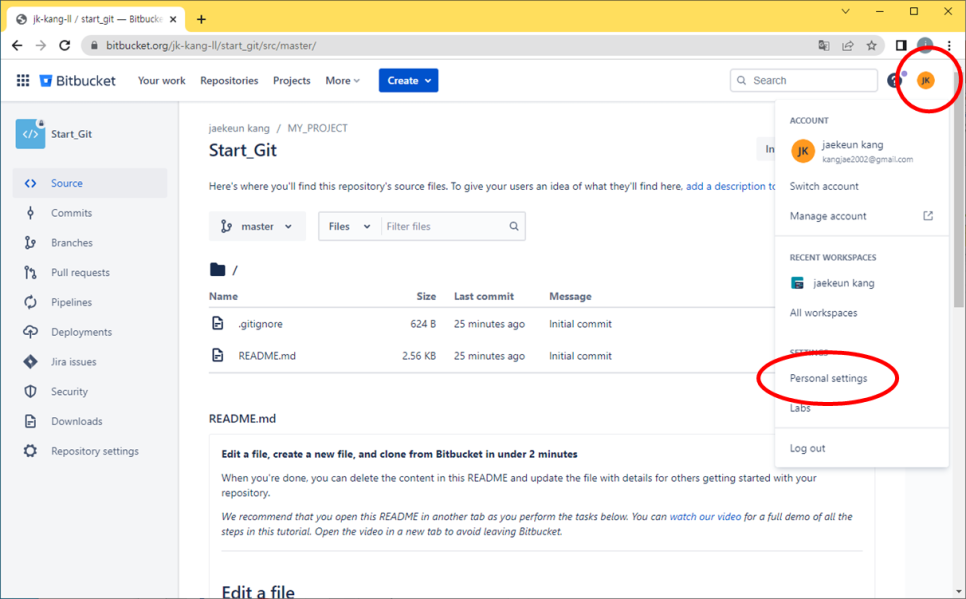Open the browser side panel icon
The height and width of the screenshot is (599, 966).
coord(901,45)
